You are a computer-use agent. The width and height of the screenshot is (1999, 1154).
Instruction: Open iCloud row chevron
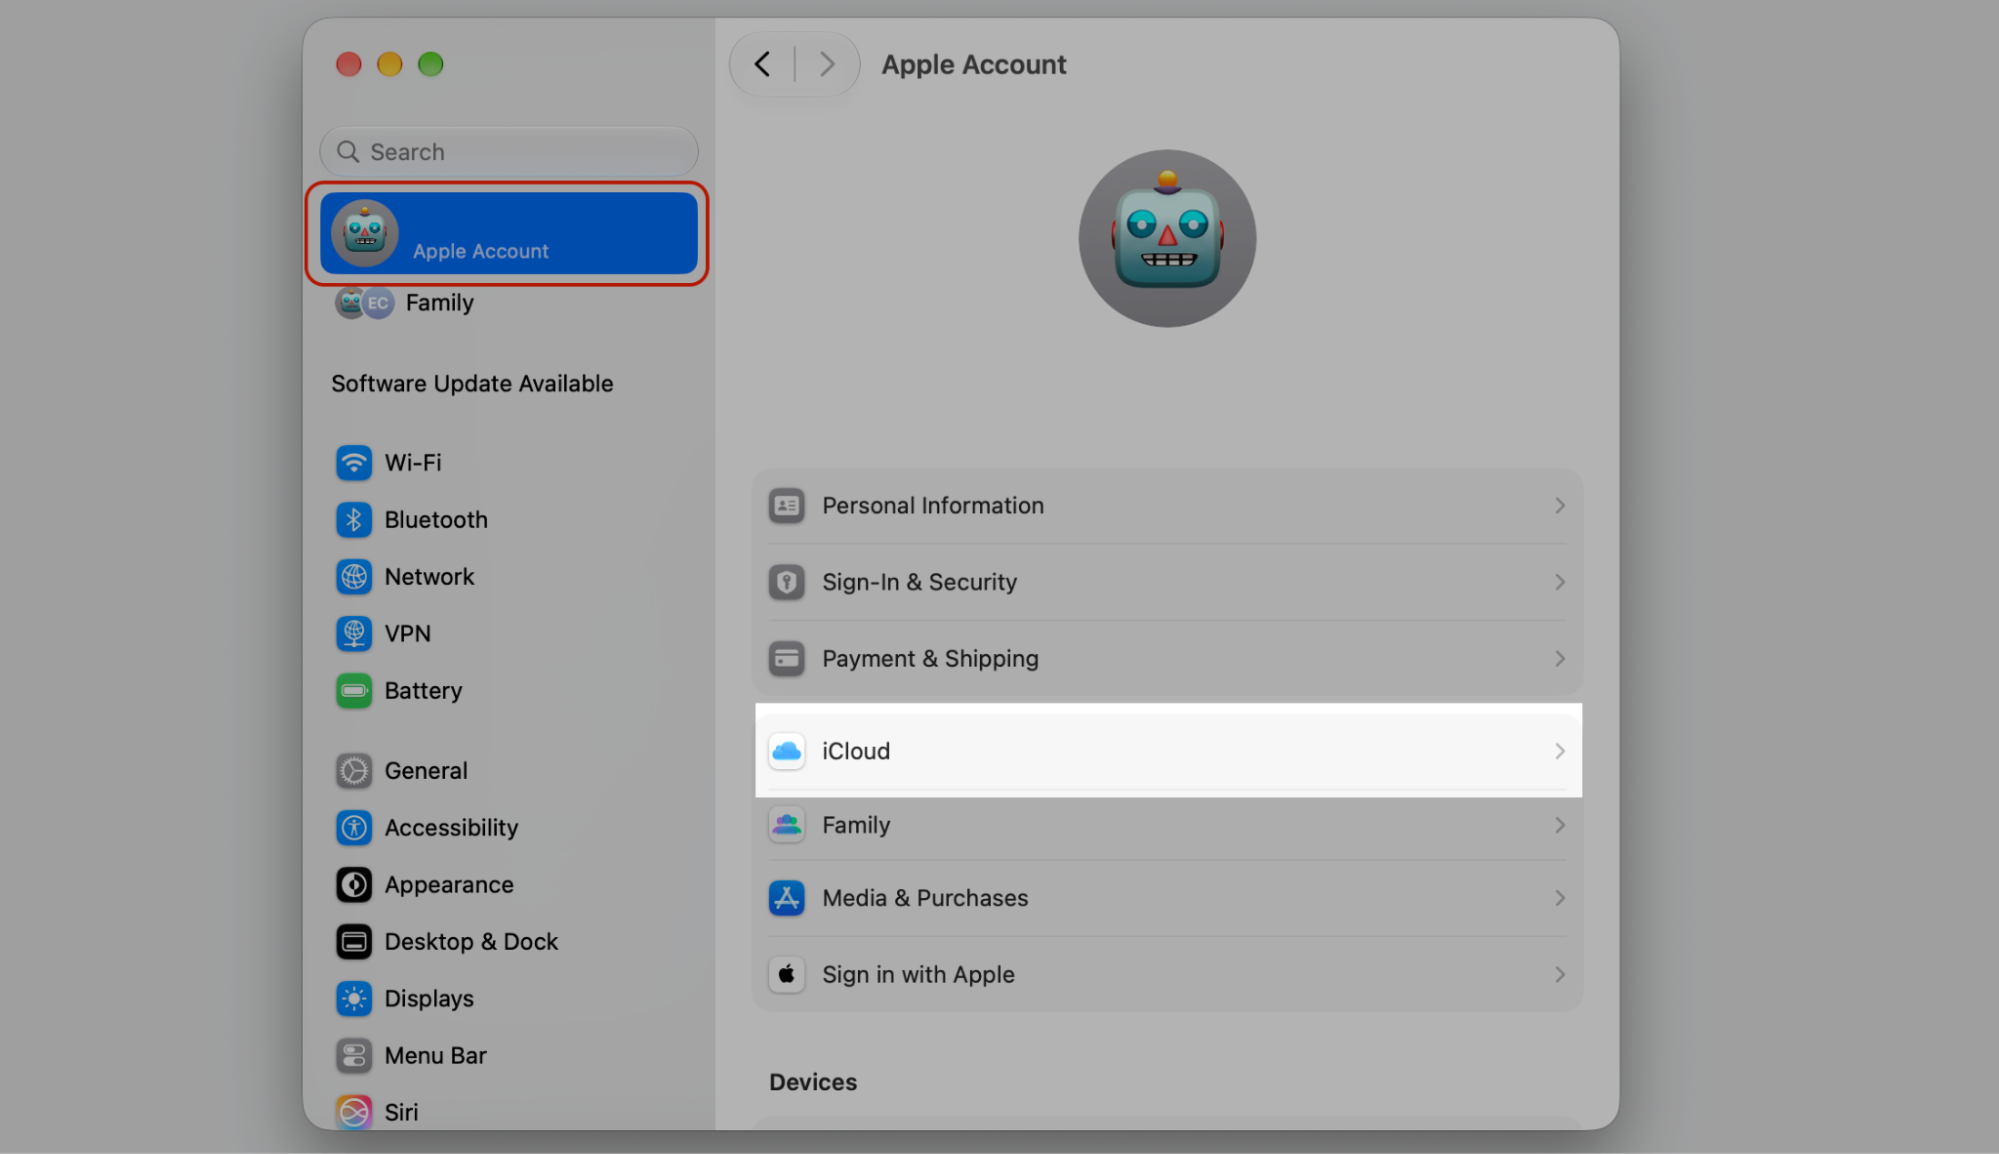(x=1560, y=751)
